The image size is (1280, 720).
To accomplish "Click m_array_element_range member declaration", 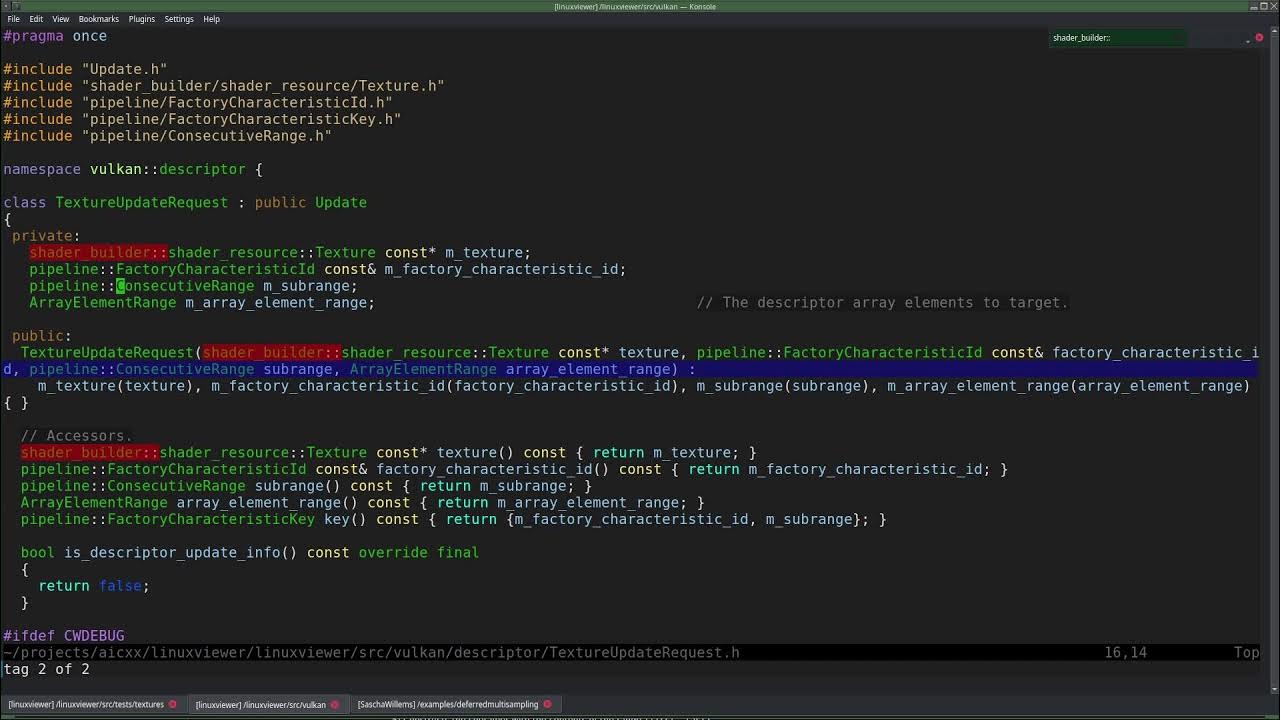I will (x=202, y=302).
